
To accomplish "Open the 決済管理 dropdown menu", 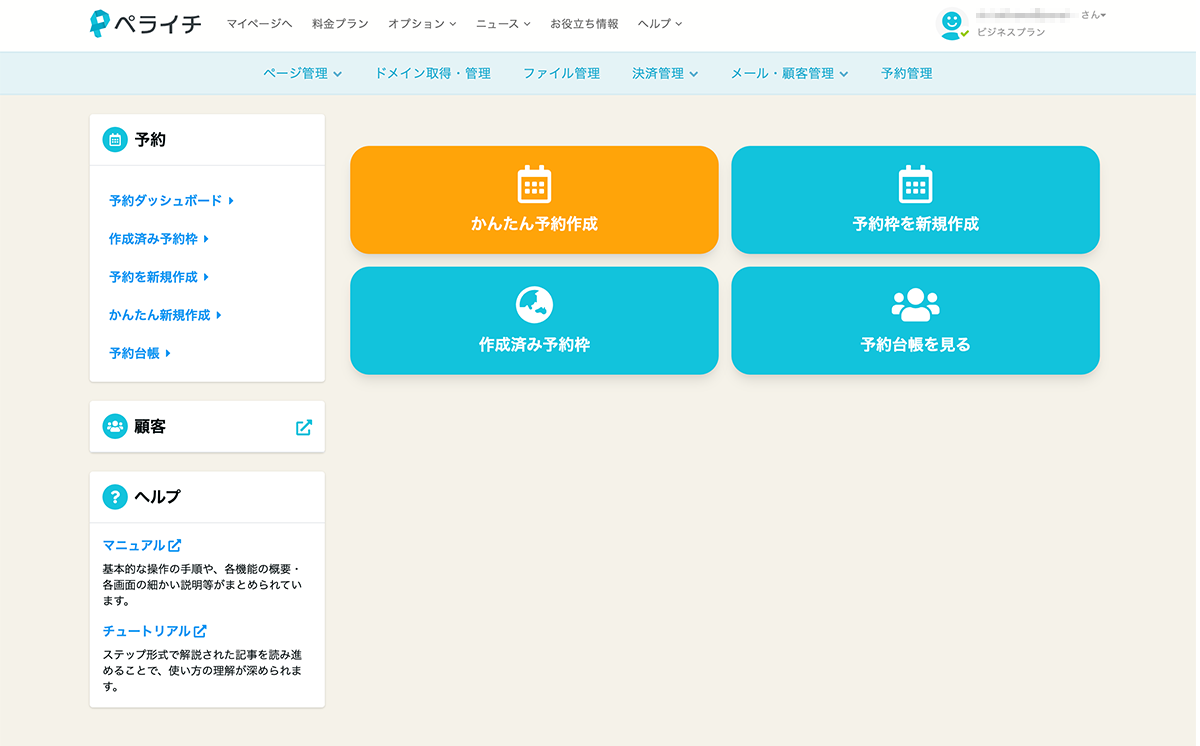I will 664,74.
